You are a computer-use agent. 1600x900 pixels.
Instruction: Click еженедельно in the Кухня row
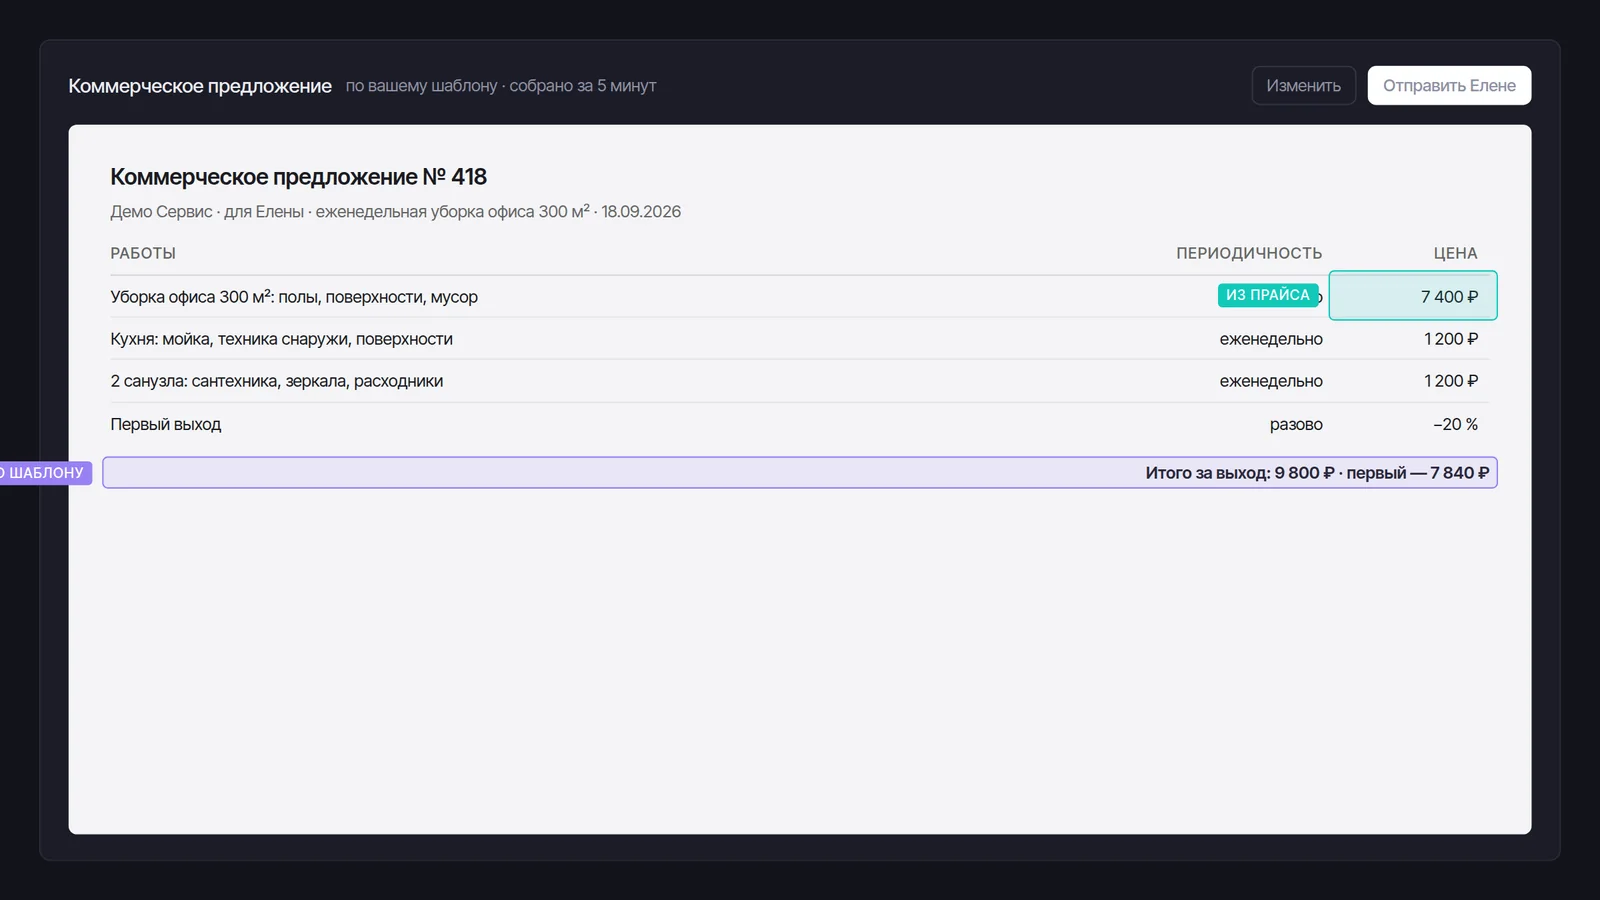(1271, 339)
